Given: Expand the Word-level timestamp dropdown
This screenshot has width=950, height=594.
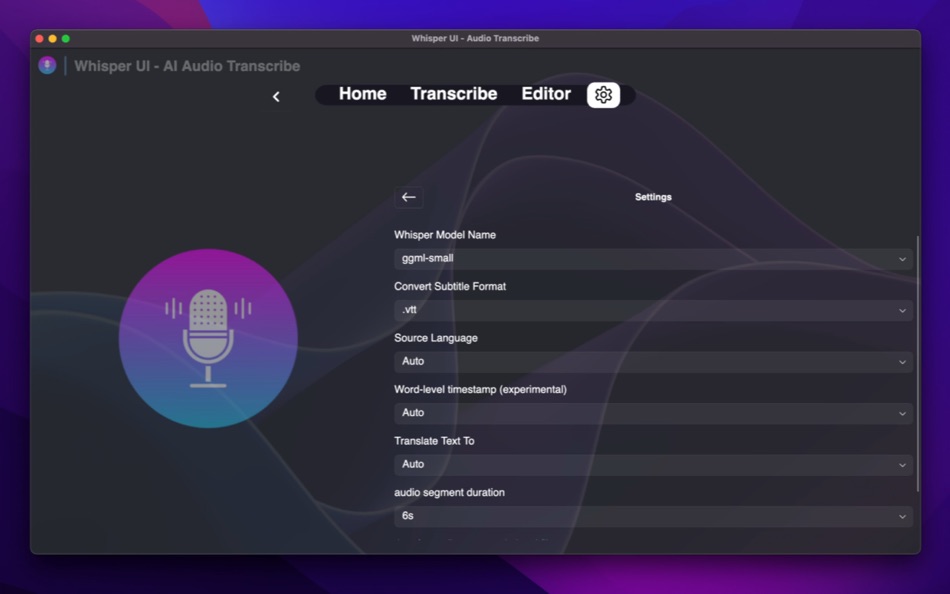Looking at the screenshot, I should (652, 413).
